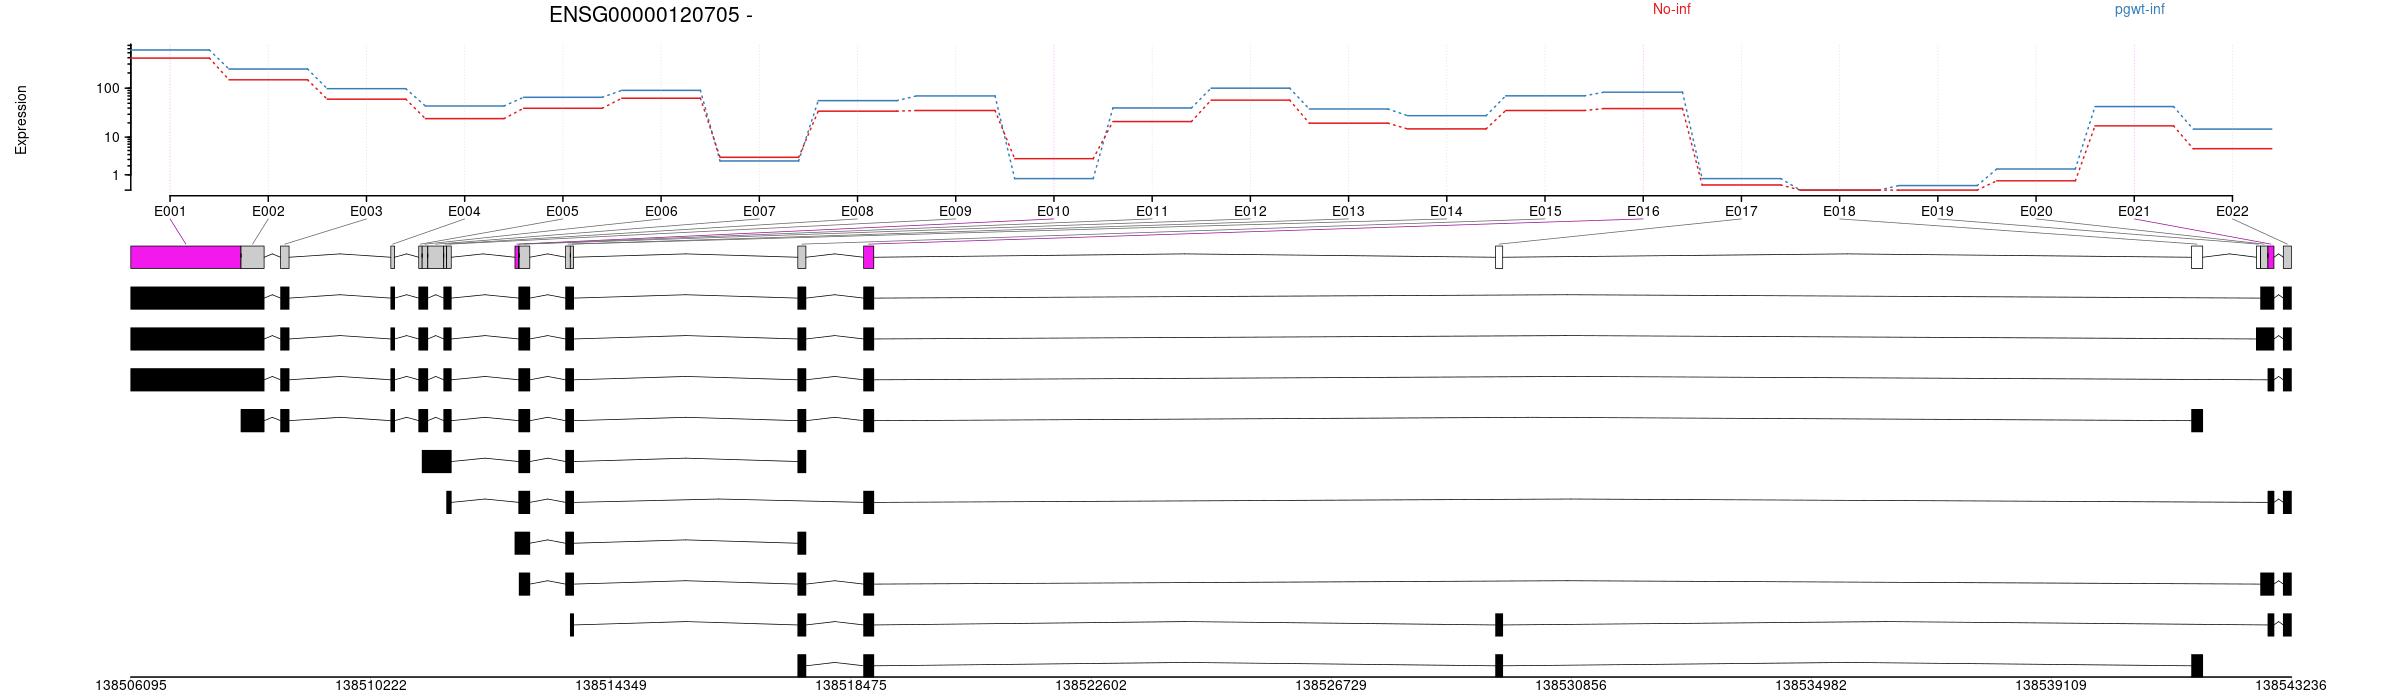The width and height of the screenshot is (2400, 700).
Task: Click the ENSG00000120705 gene title
Action: pyautogui.click(x=650, y=15)
